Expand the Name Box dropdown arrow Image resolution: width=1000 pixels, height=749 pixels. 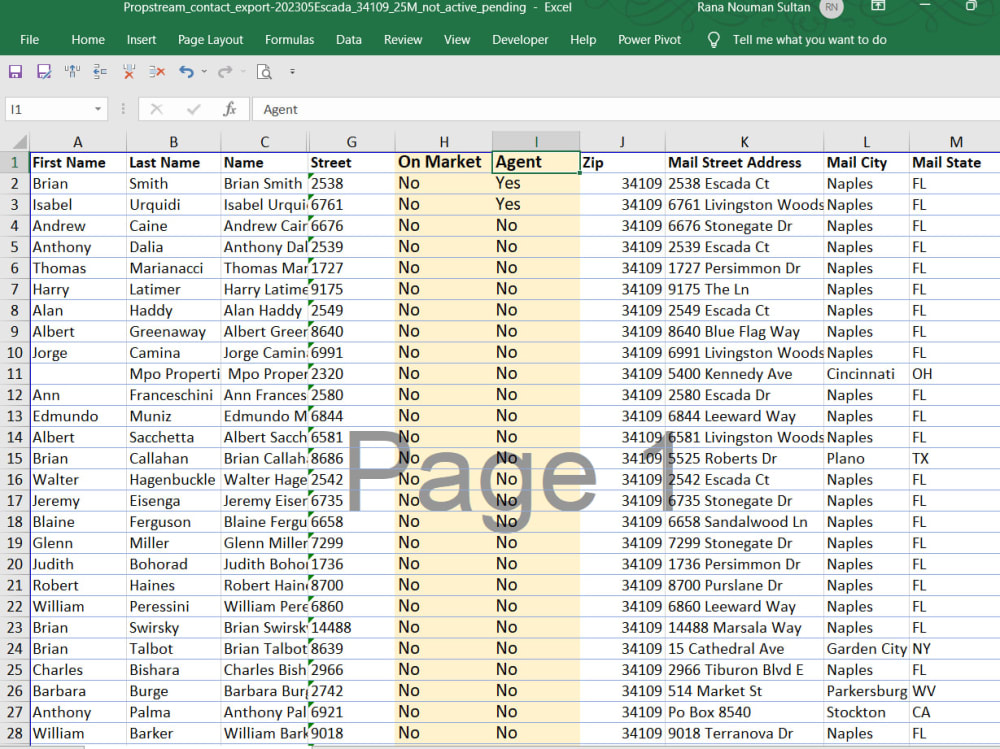[98, 109]
